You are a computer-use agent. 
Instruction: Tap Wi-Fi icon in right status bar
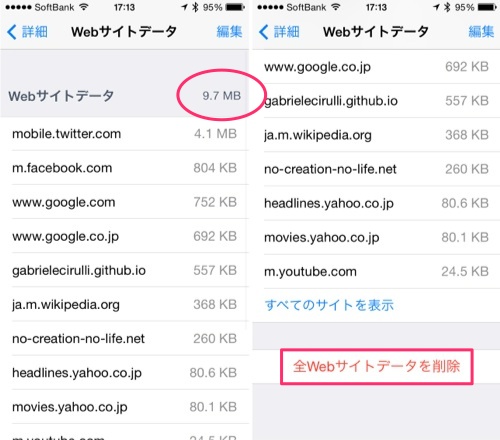point(336,7)
